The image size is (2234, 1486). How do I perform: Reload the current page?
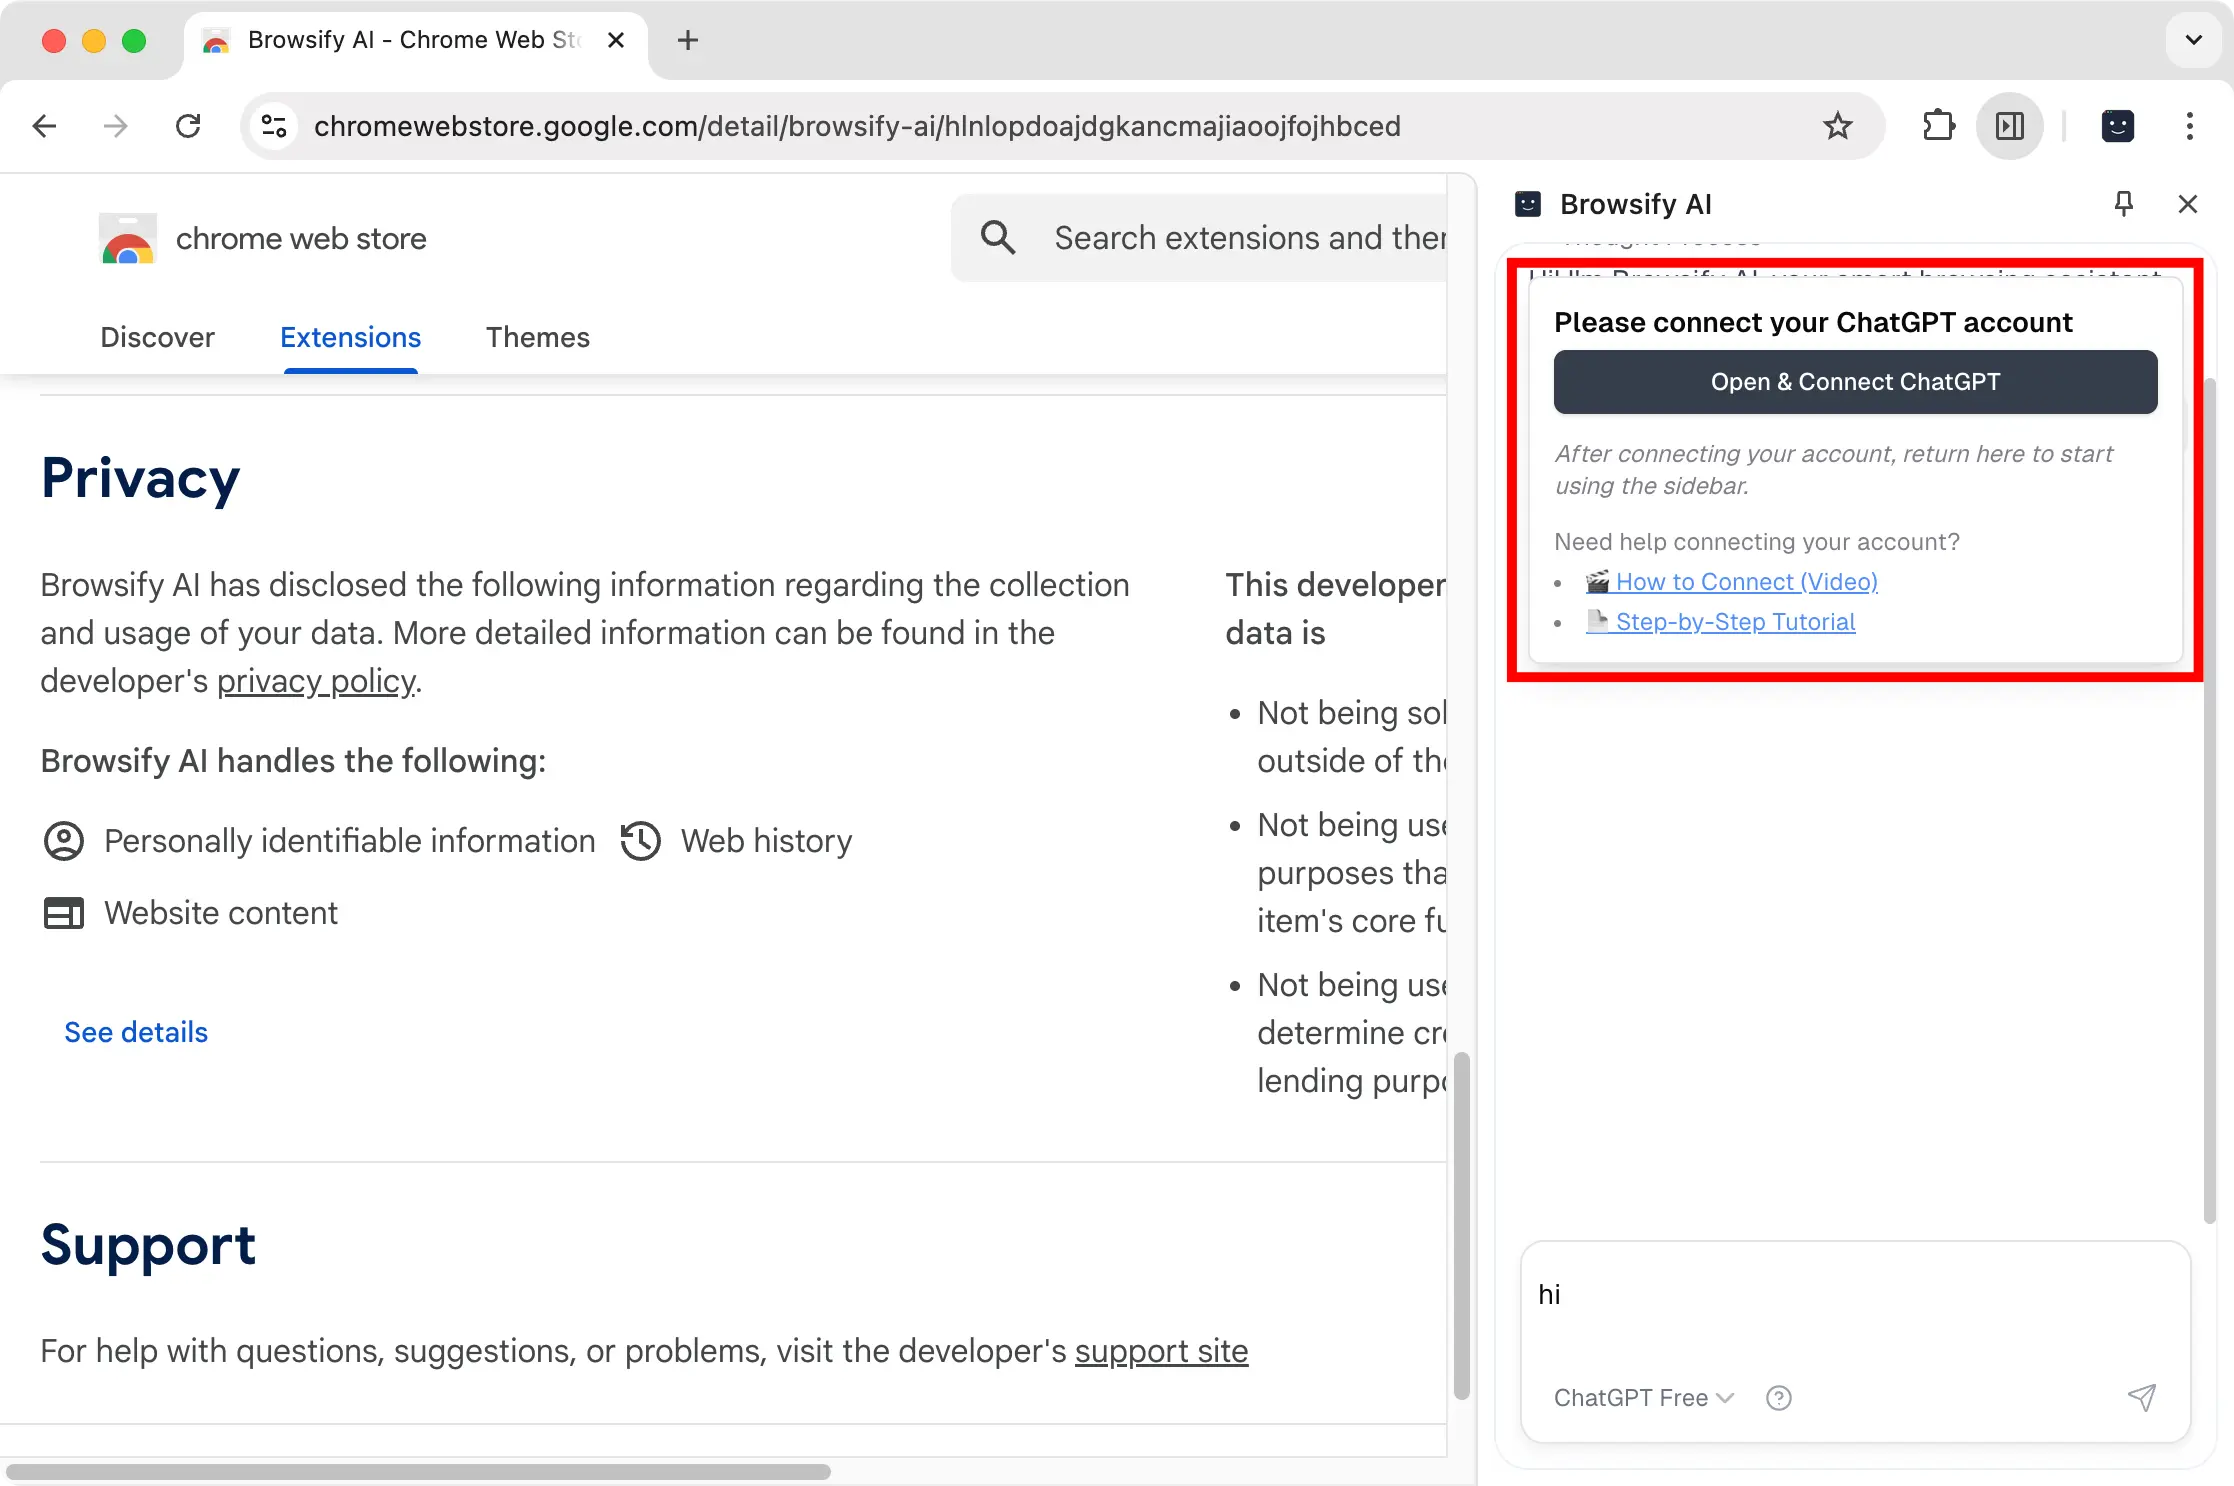click(188, 126)
